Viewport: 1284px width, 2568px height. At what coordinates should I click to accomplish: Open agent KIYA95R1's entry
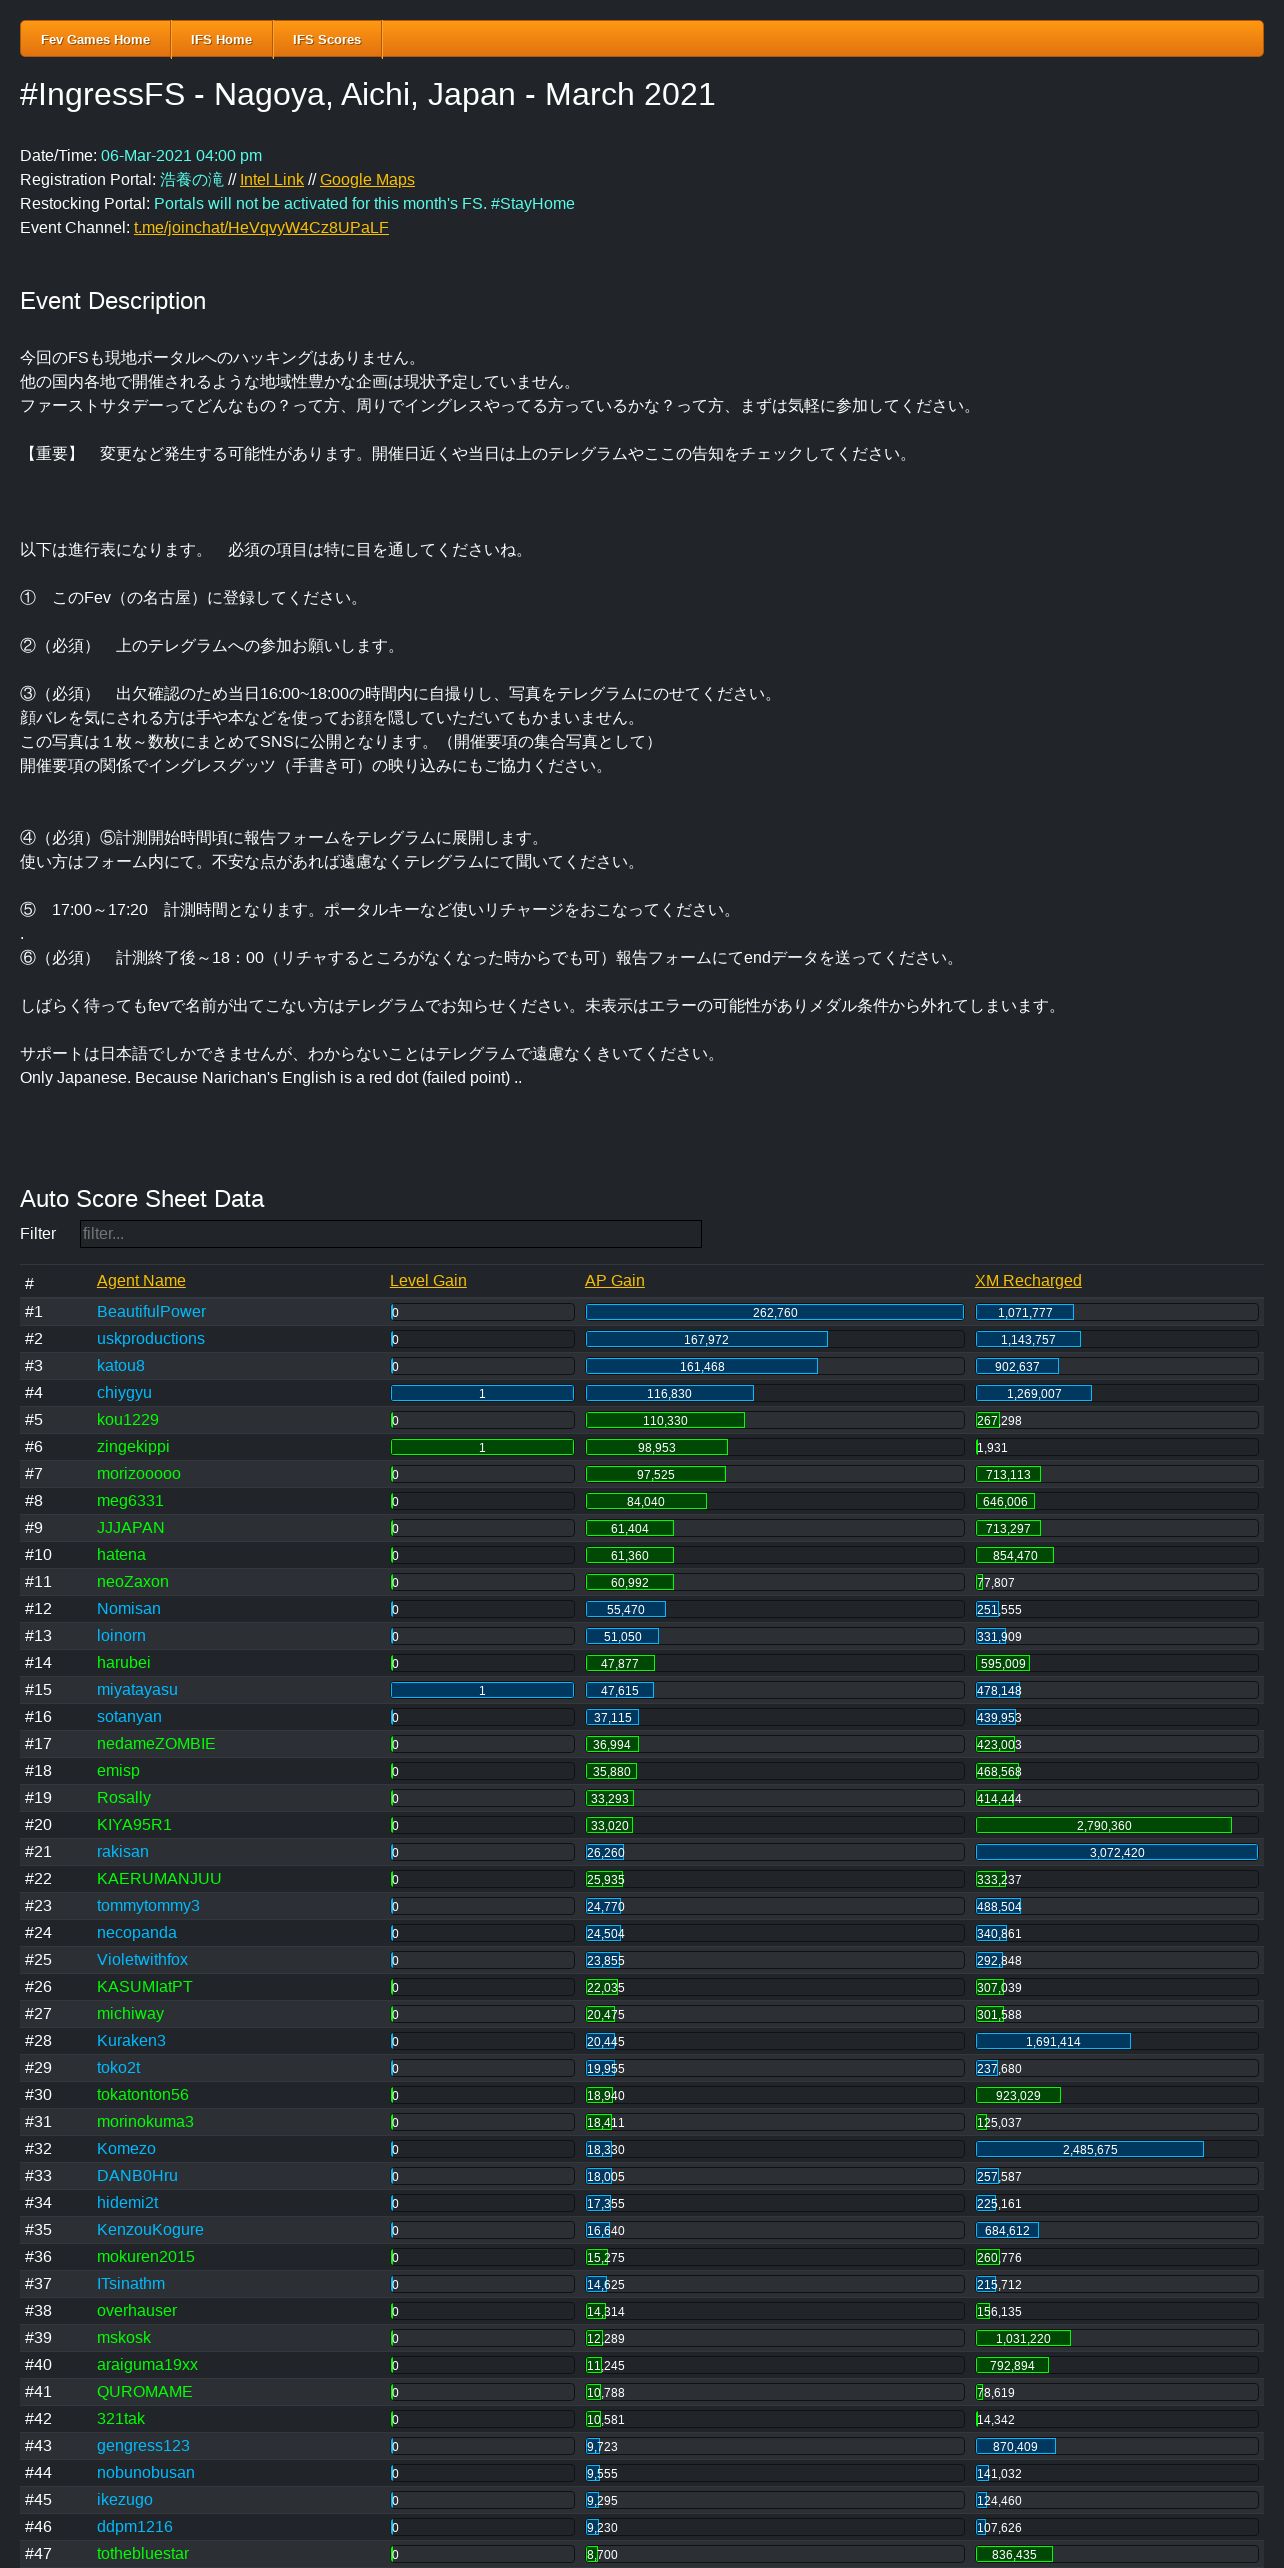[x=134, y=1825]
